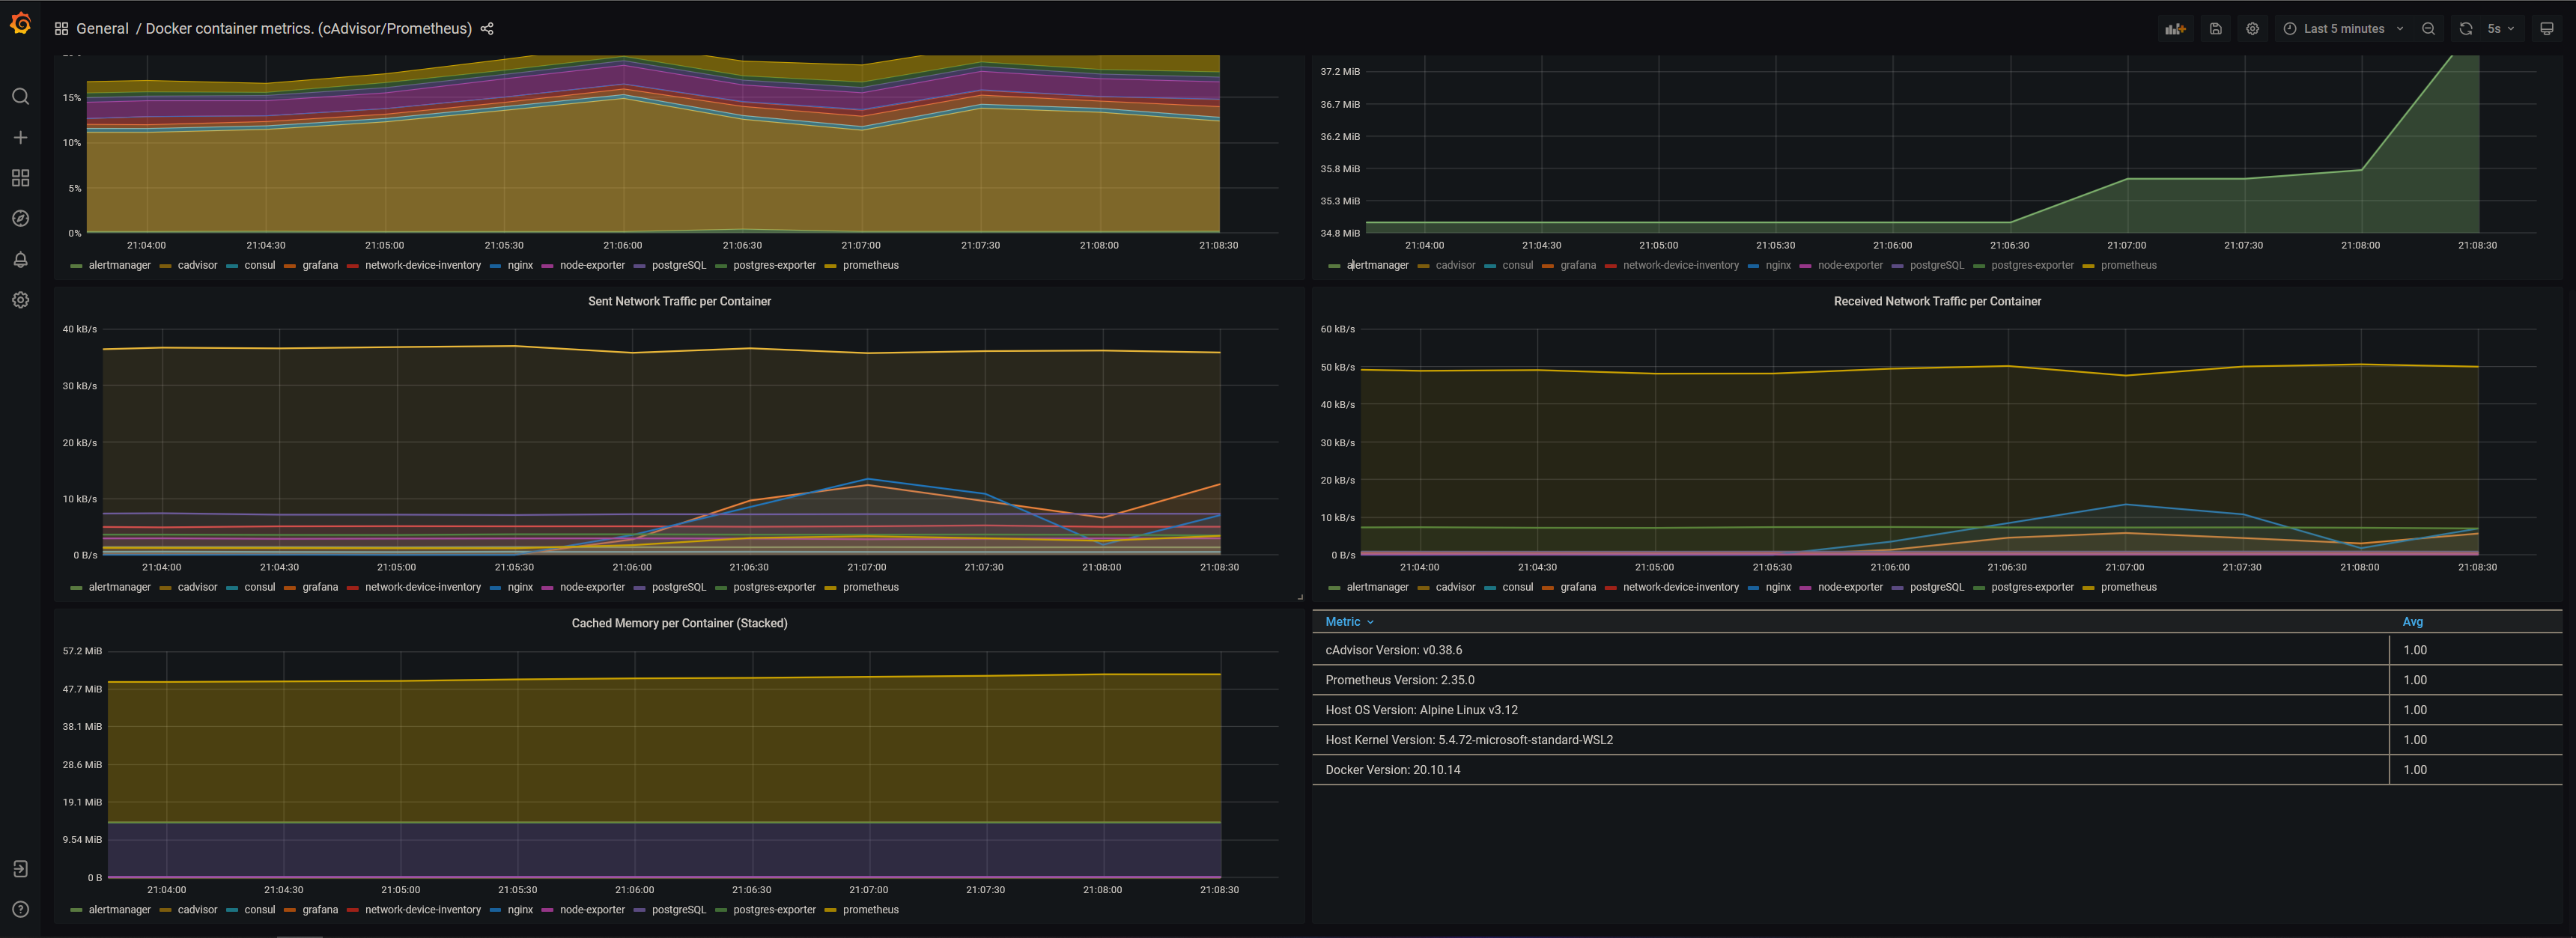Save the dashboard with the disk icon
The height and width of the screenshot is (938, 2576).
[2215, 29]
